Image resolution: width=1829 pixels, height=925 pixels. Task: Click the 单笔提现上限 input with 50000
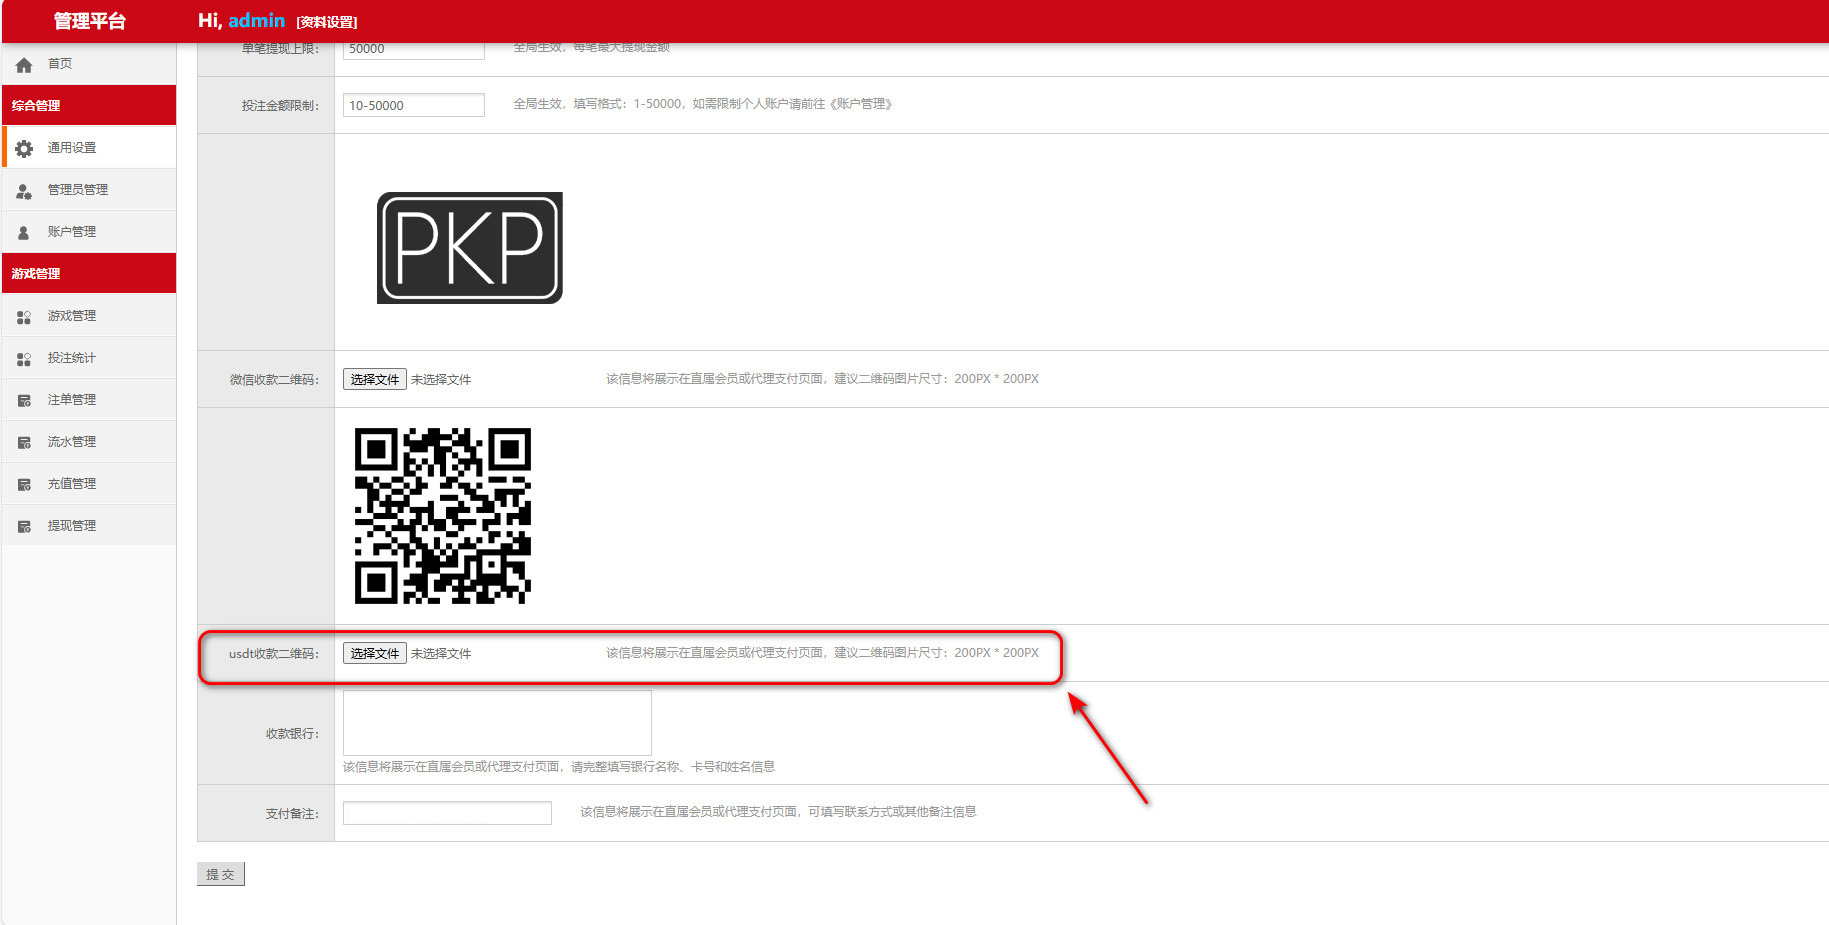pyautogui.click(x=414, y=49)
